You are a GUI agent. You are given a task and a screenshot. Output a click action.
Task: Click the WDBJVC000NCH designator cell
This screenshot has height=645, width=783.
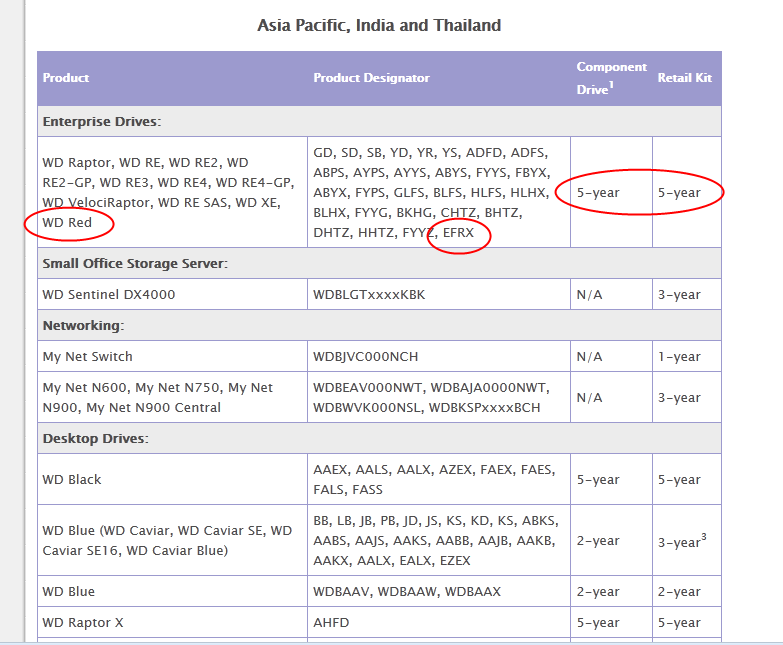(x=439, y=356)
